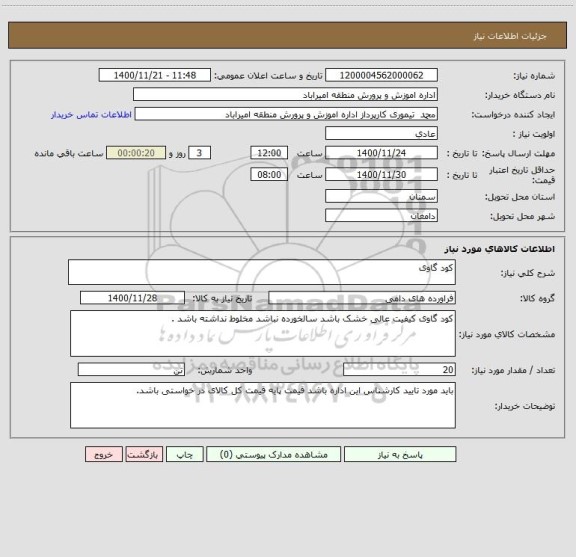Viewport: 576px width, 557px height.
Task: Click the price validity time 08:00
Action: tap(269, 175)
